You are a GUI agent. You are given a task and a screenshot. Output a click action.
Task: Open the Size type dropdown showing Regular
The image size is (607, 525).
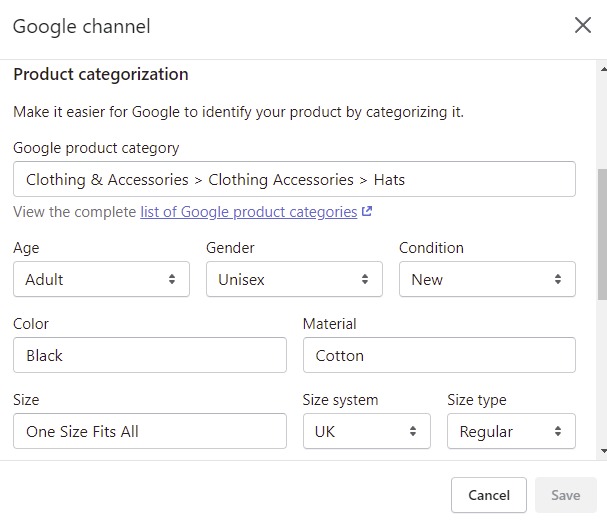[511, 431]
